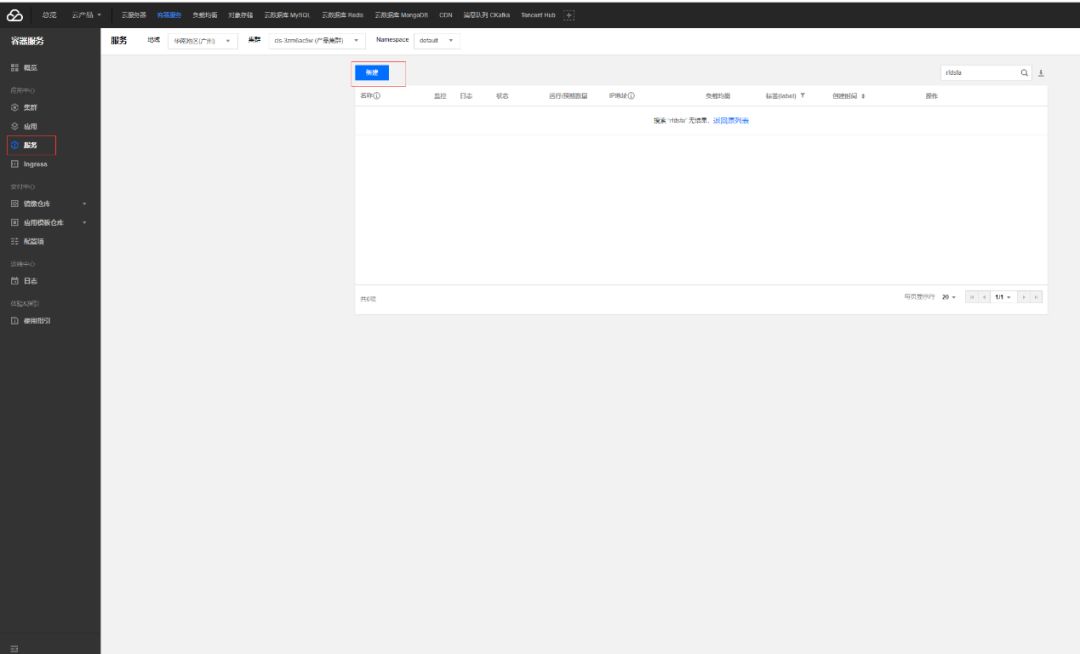Collapse the sidebar using bottom icon
The height and width of the screenshot is (654, 1080).
[14, 648]
